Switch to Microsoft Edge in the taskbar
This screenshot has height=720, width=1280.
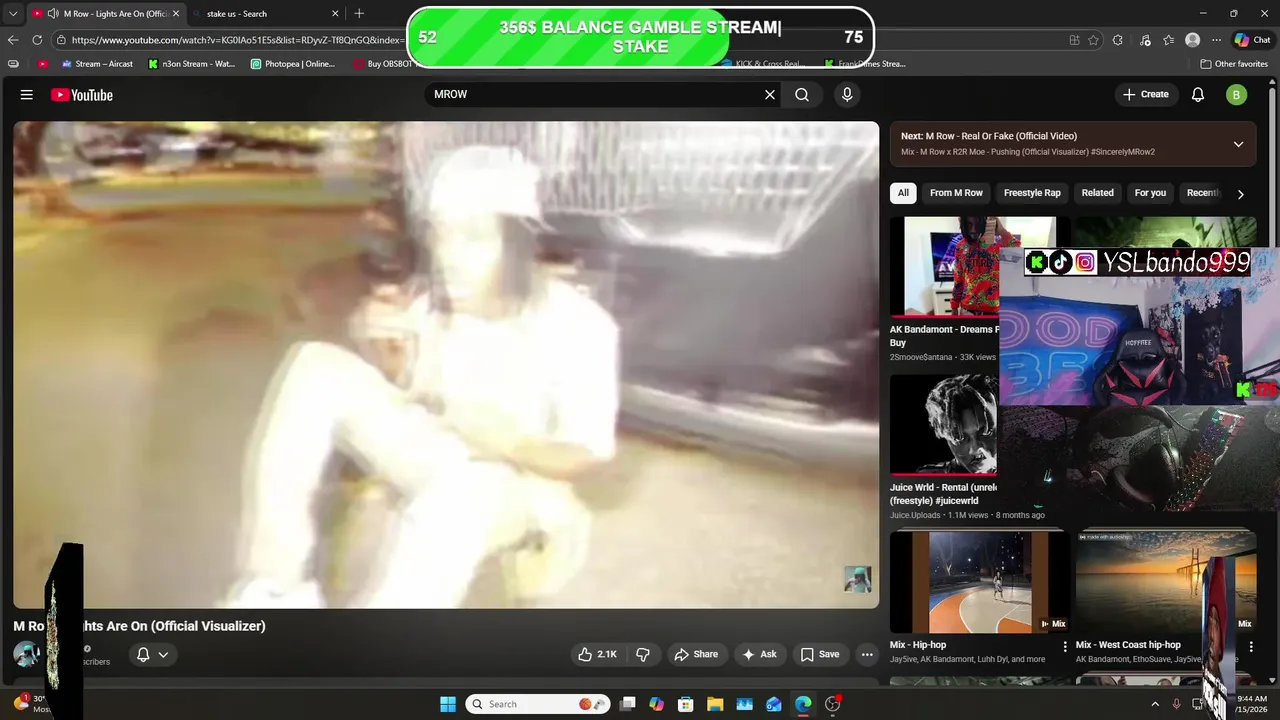803,704
